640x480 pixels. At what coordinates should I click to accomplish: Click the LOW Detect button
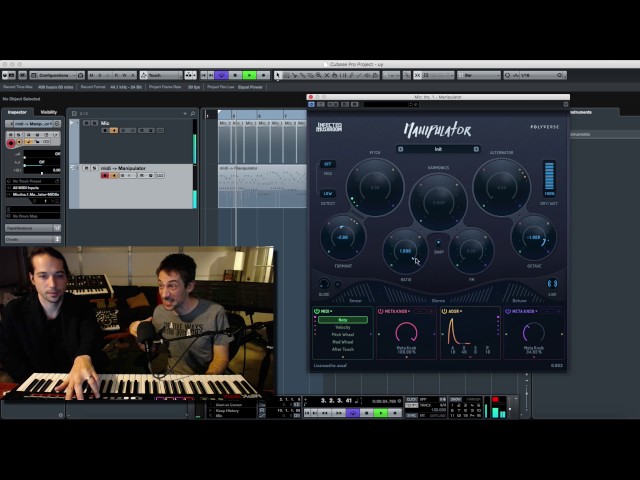pyautogui.click(x=327, y=193)
